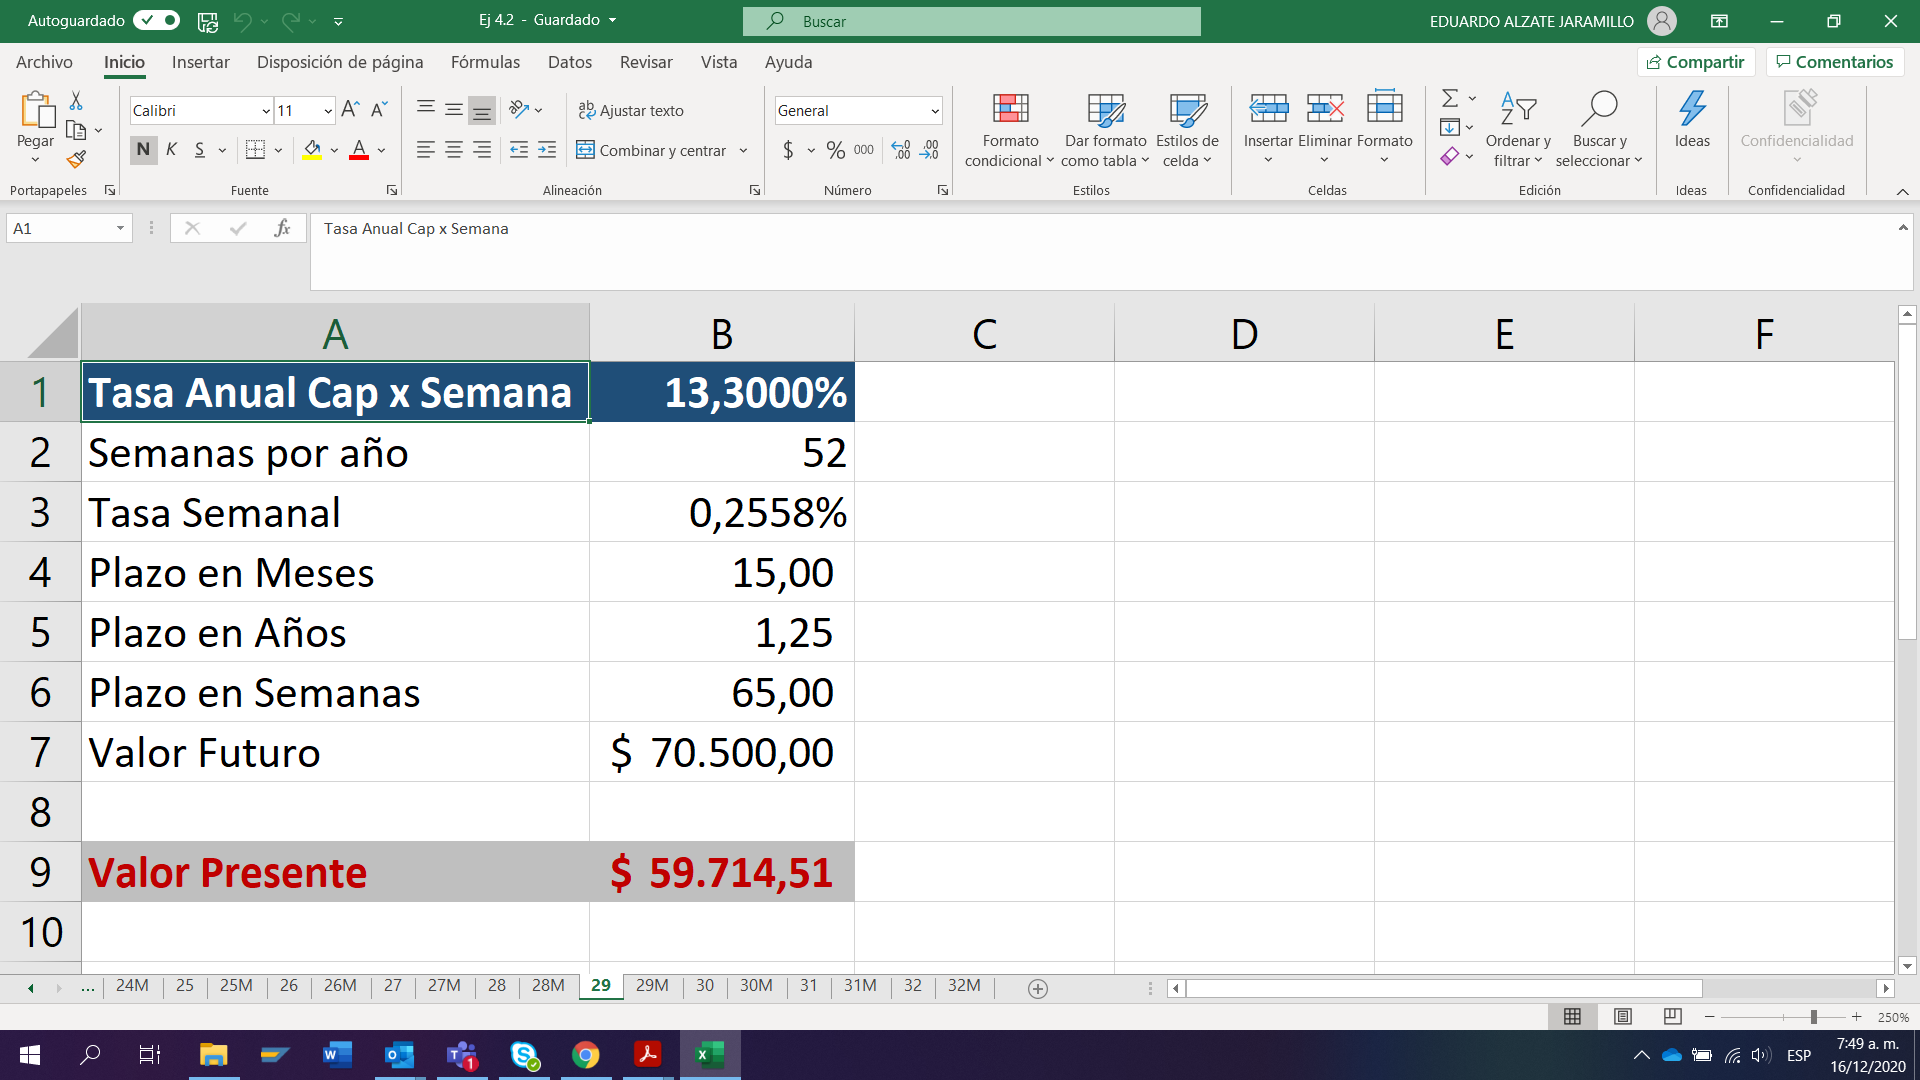This screenshot has height=1080, width=1920.
Task: Expand the fill color dropdown arrow
Action: click(x=333, y=150)
